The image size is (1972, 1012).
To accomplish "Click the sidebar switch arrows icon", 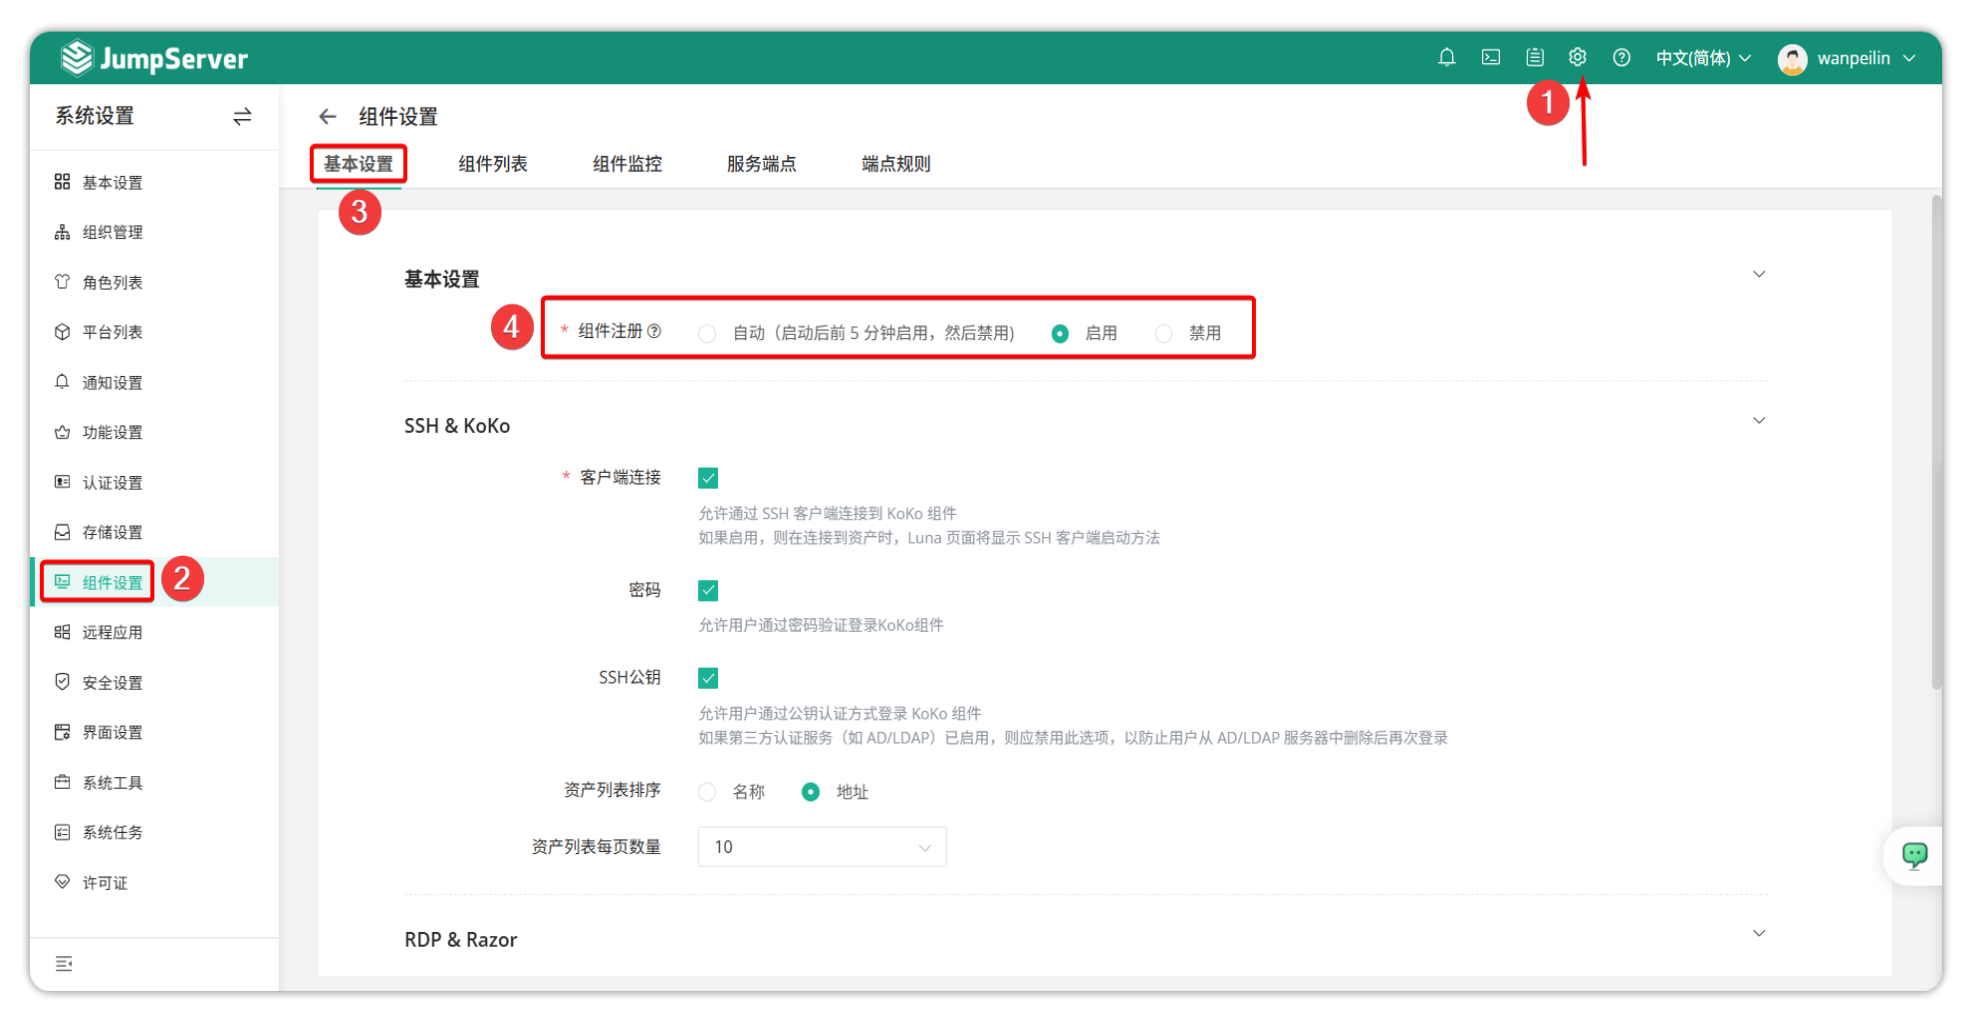I will click(242, 117).
